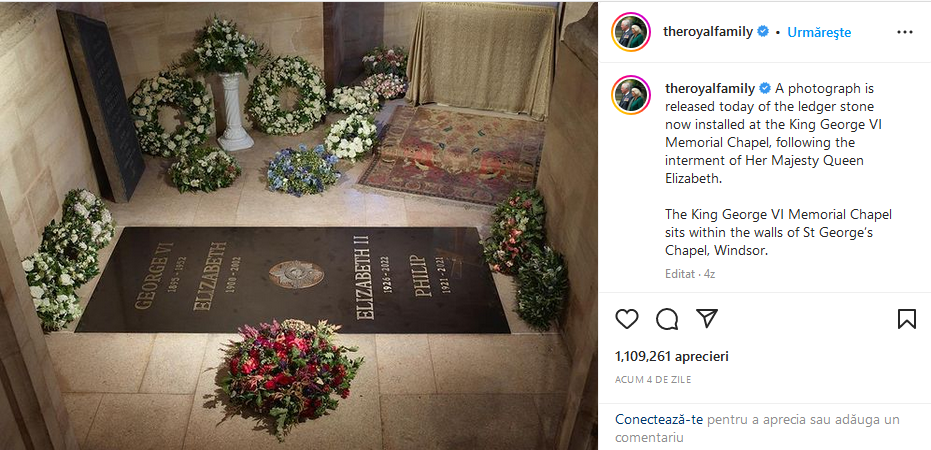Open theroyalfamily profile from caption username
931x450 pixels.
pyautogui.click(x=710, y=88)
